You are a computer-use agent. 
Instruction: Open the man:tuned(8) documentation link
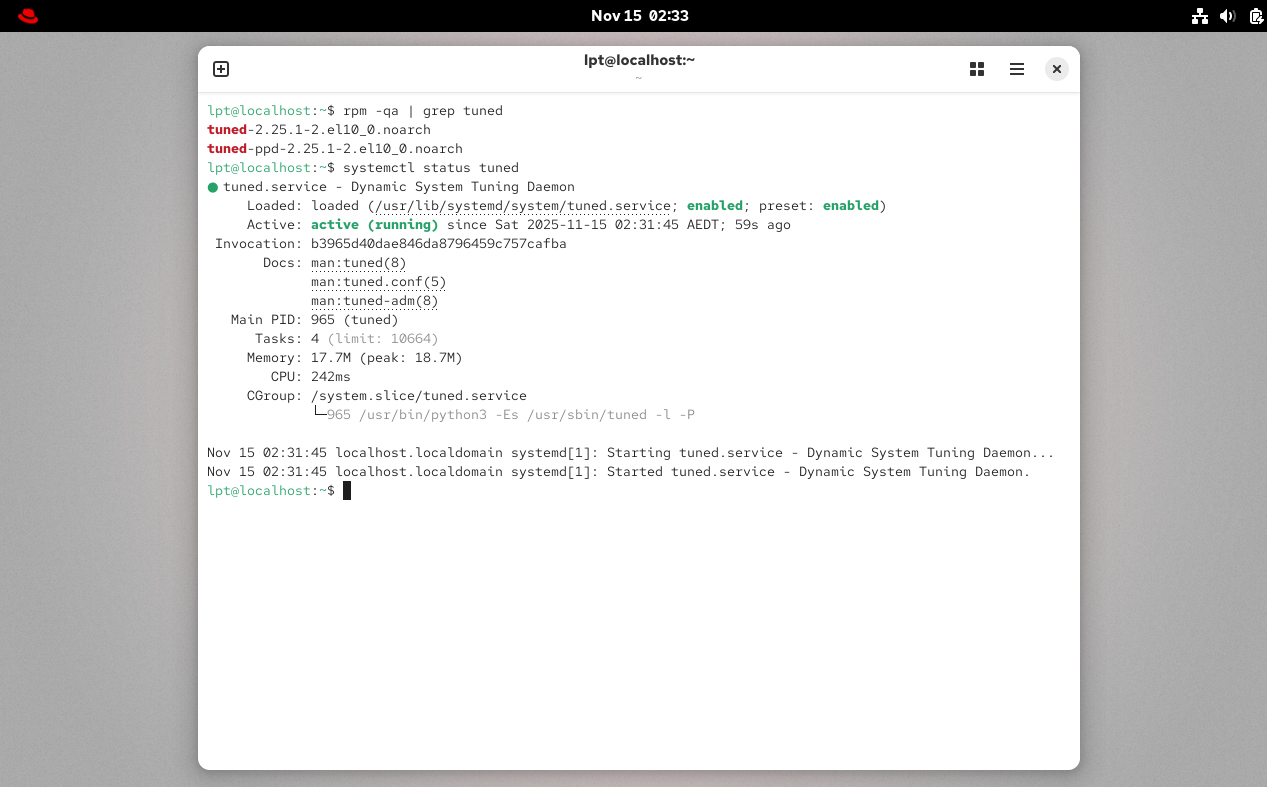(x=358, y=263)
